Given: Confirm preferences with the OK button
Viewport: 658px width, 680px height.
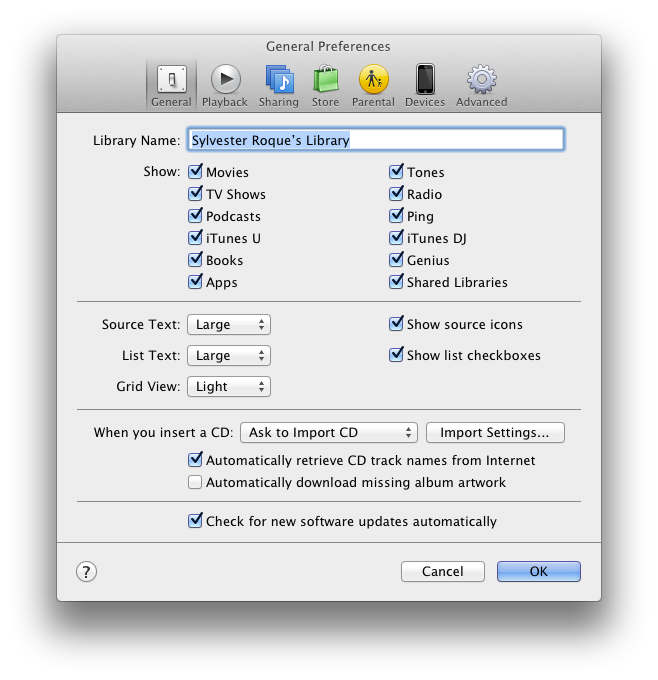Looking at the screenshot, I should click(x=539, y=571).
